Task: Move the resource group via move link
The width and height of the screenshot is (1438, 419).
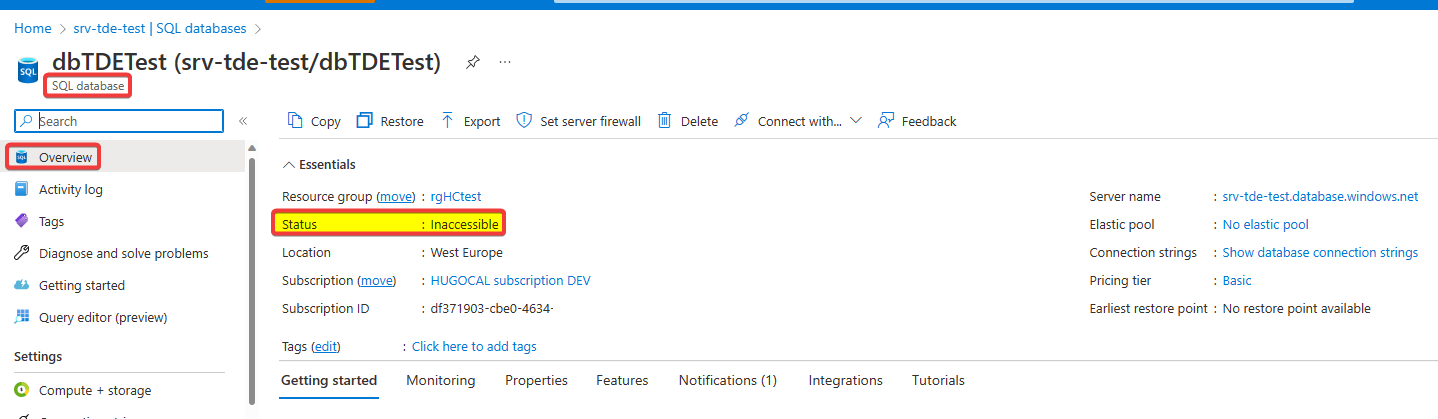Action: point(394,196)
